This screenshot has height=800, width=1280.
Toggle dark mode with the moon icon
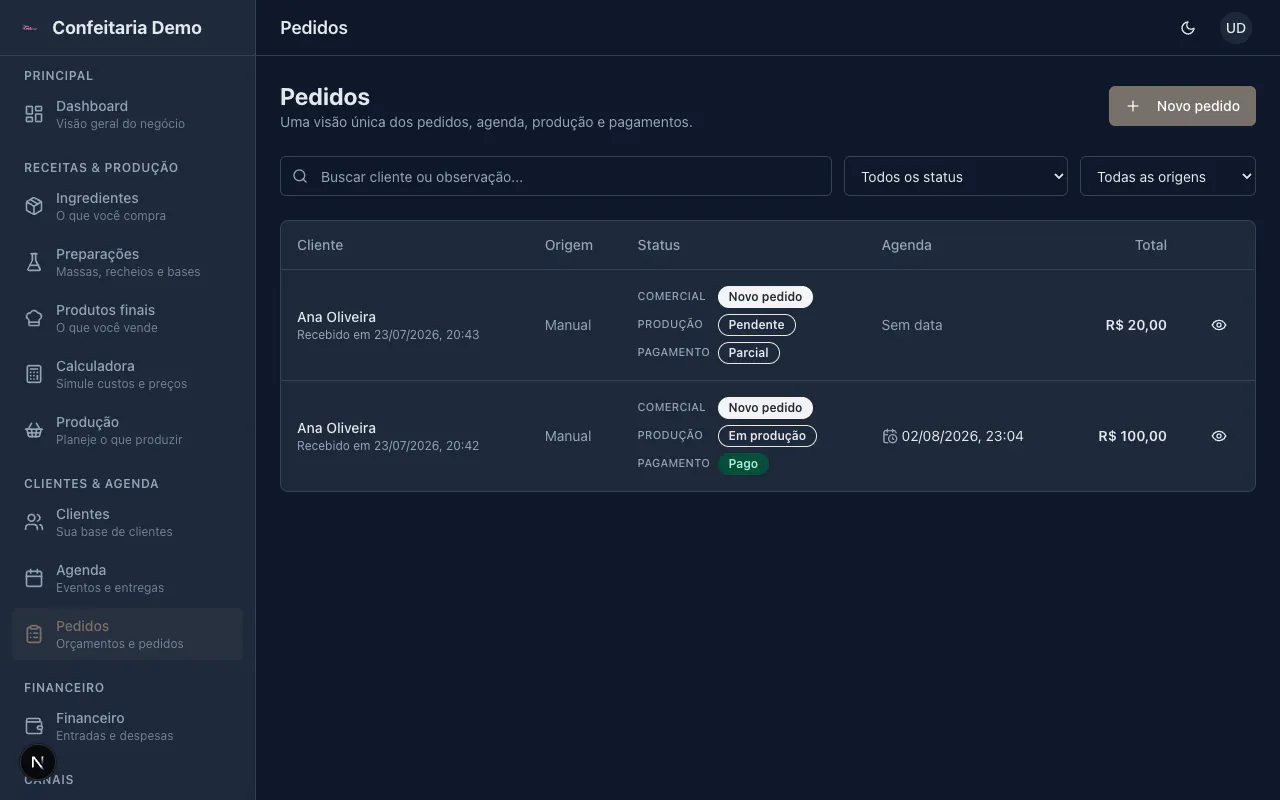point(1188,28)
